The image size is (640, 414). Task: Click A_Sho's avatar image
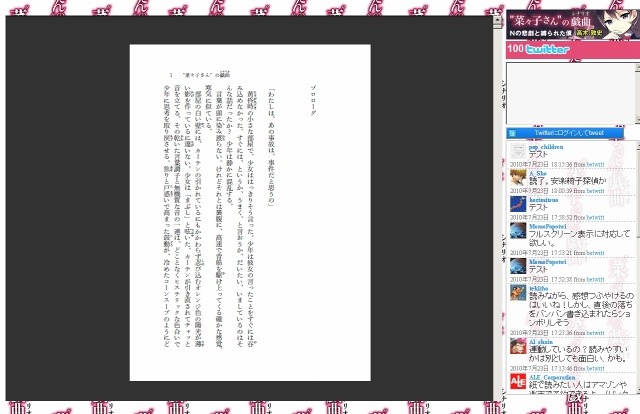pos(518,178)
